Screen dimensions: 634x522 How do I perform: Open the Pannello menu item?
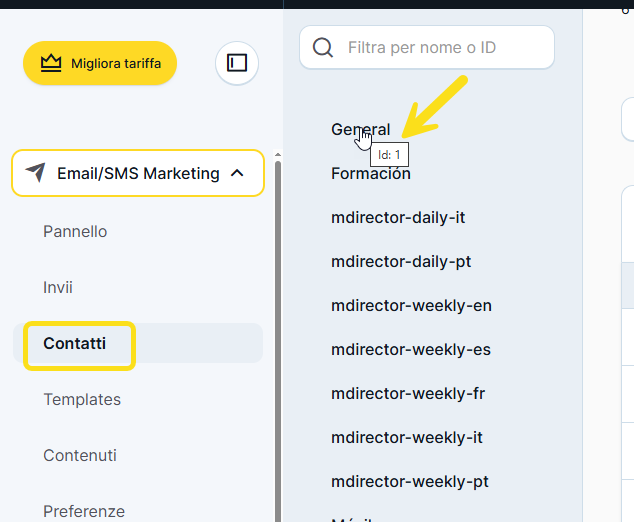pyautogui.click(x=75, y=231)
